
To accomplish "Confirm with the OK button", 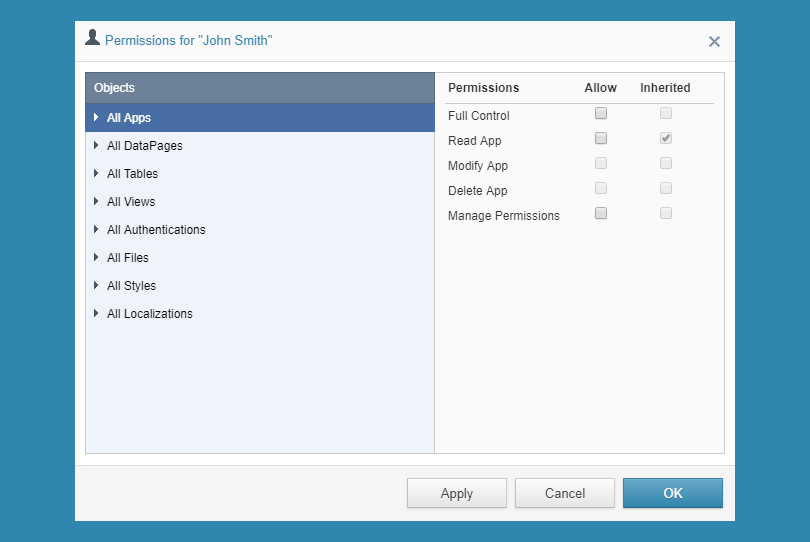I will 673,493.
